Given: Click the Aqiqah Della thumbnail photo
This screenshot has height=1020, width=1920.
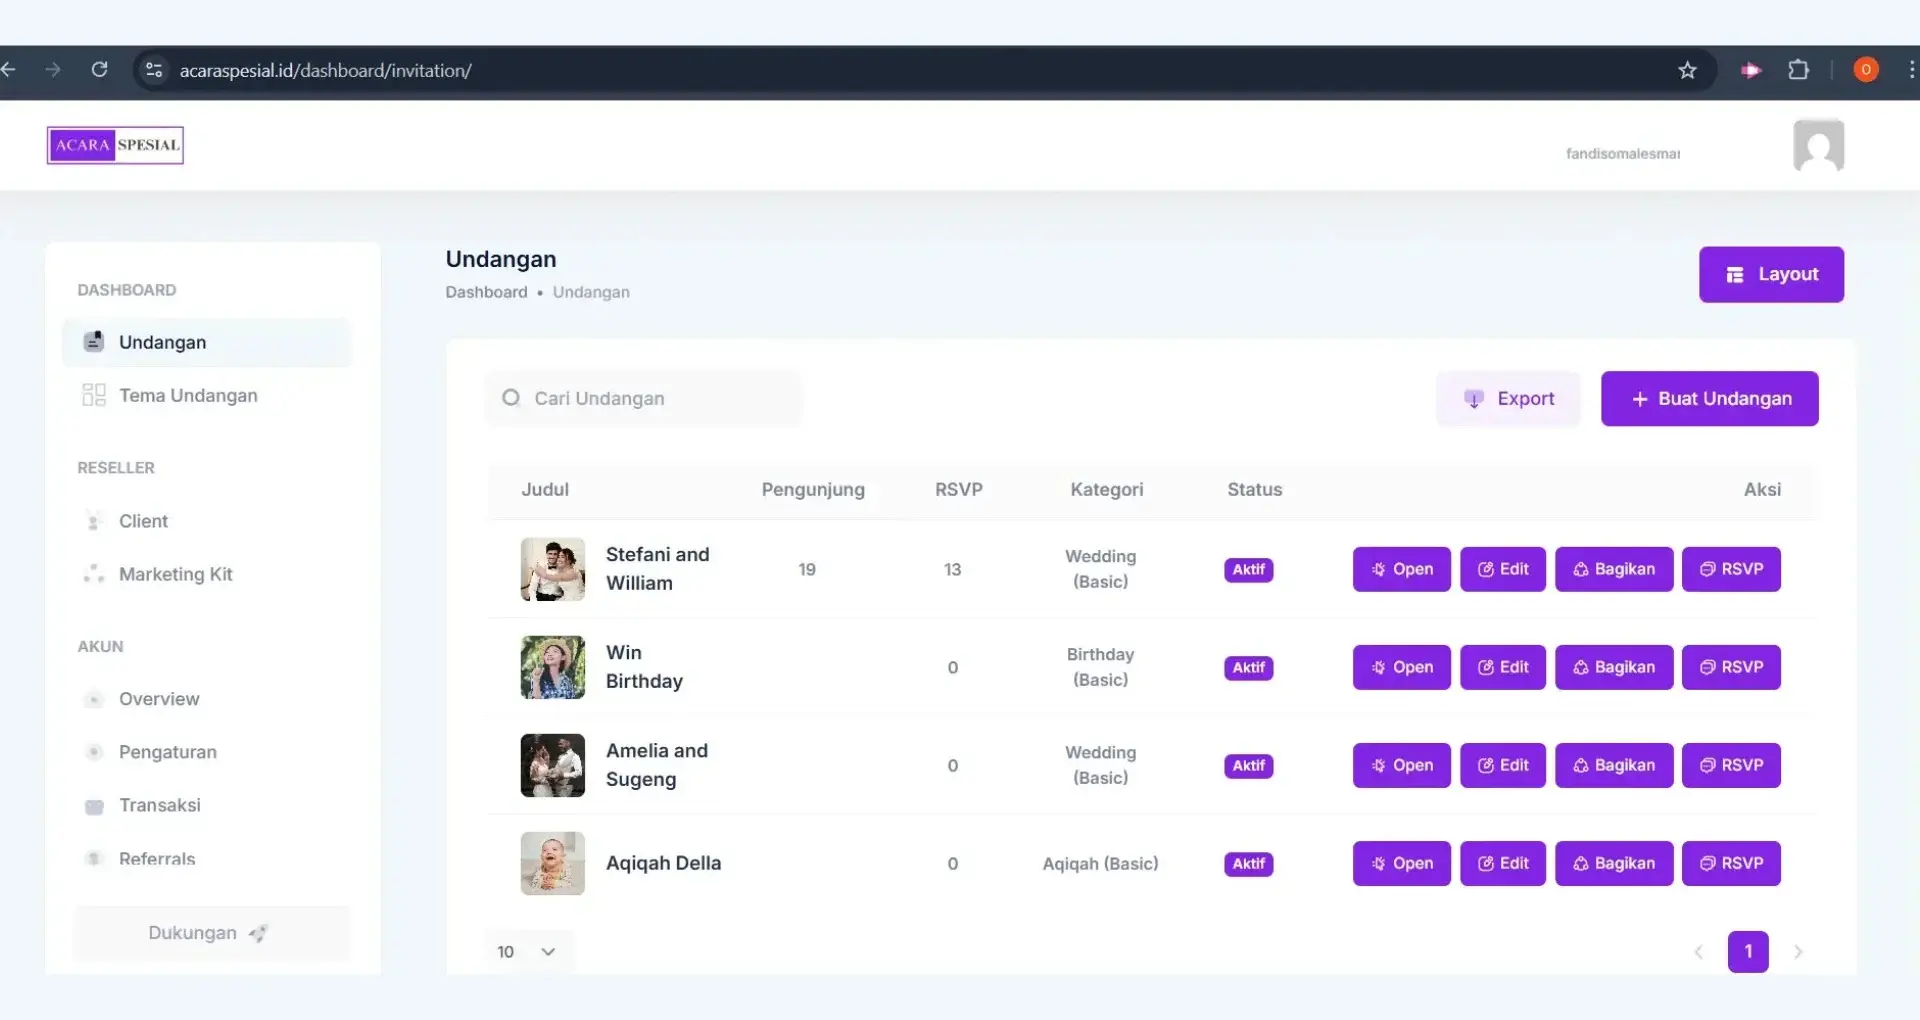Looking at the screenshot, I should click(552, 863).
